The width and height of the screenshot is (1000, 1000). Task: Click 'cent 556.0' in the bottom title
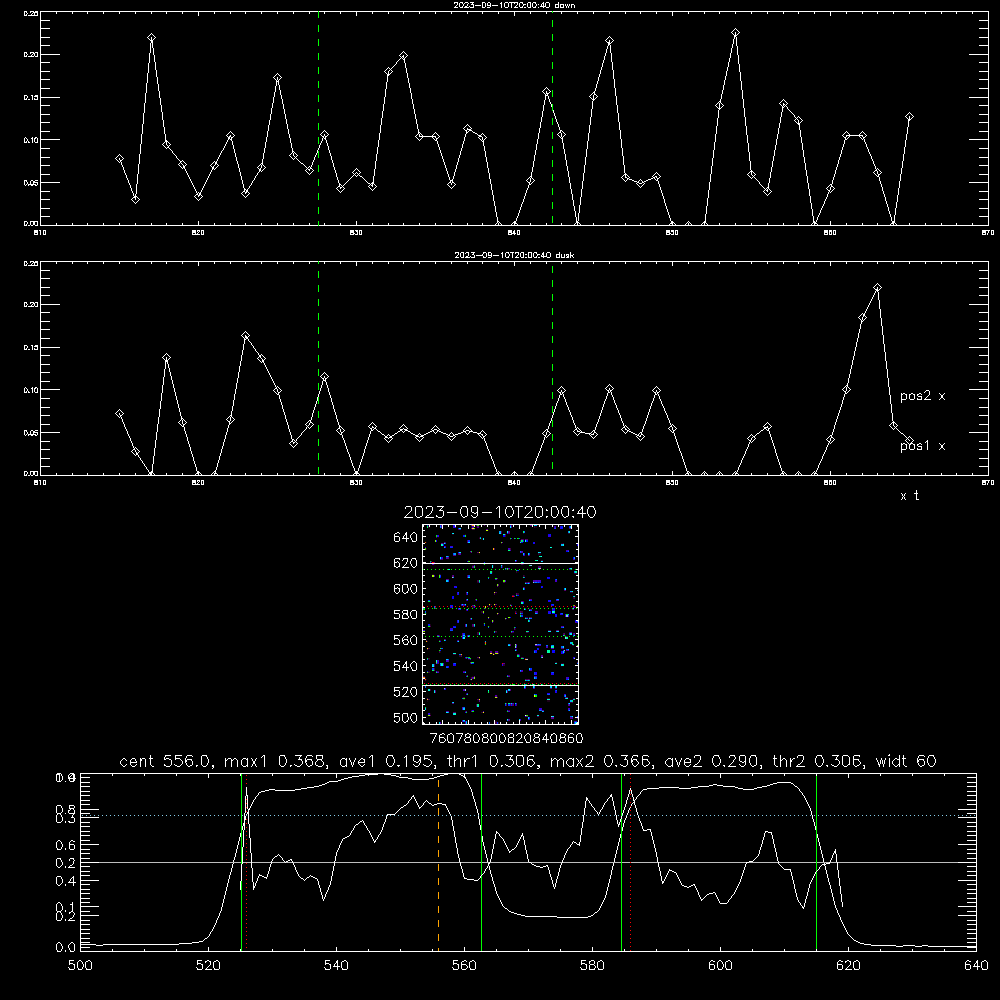[x=165, y=761]
